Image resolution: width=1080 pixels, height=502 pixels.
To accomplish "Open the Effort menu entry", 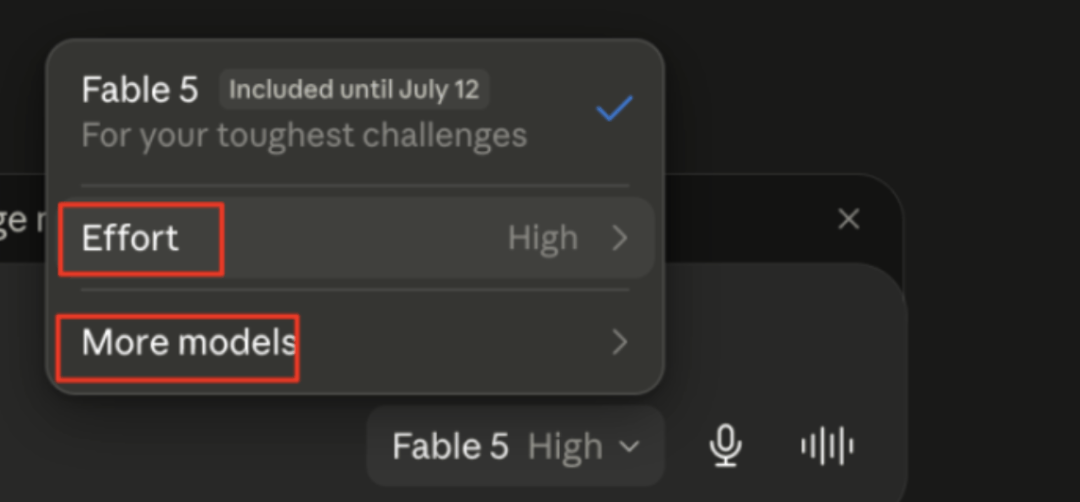I will (355, 238).
